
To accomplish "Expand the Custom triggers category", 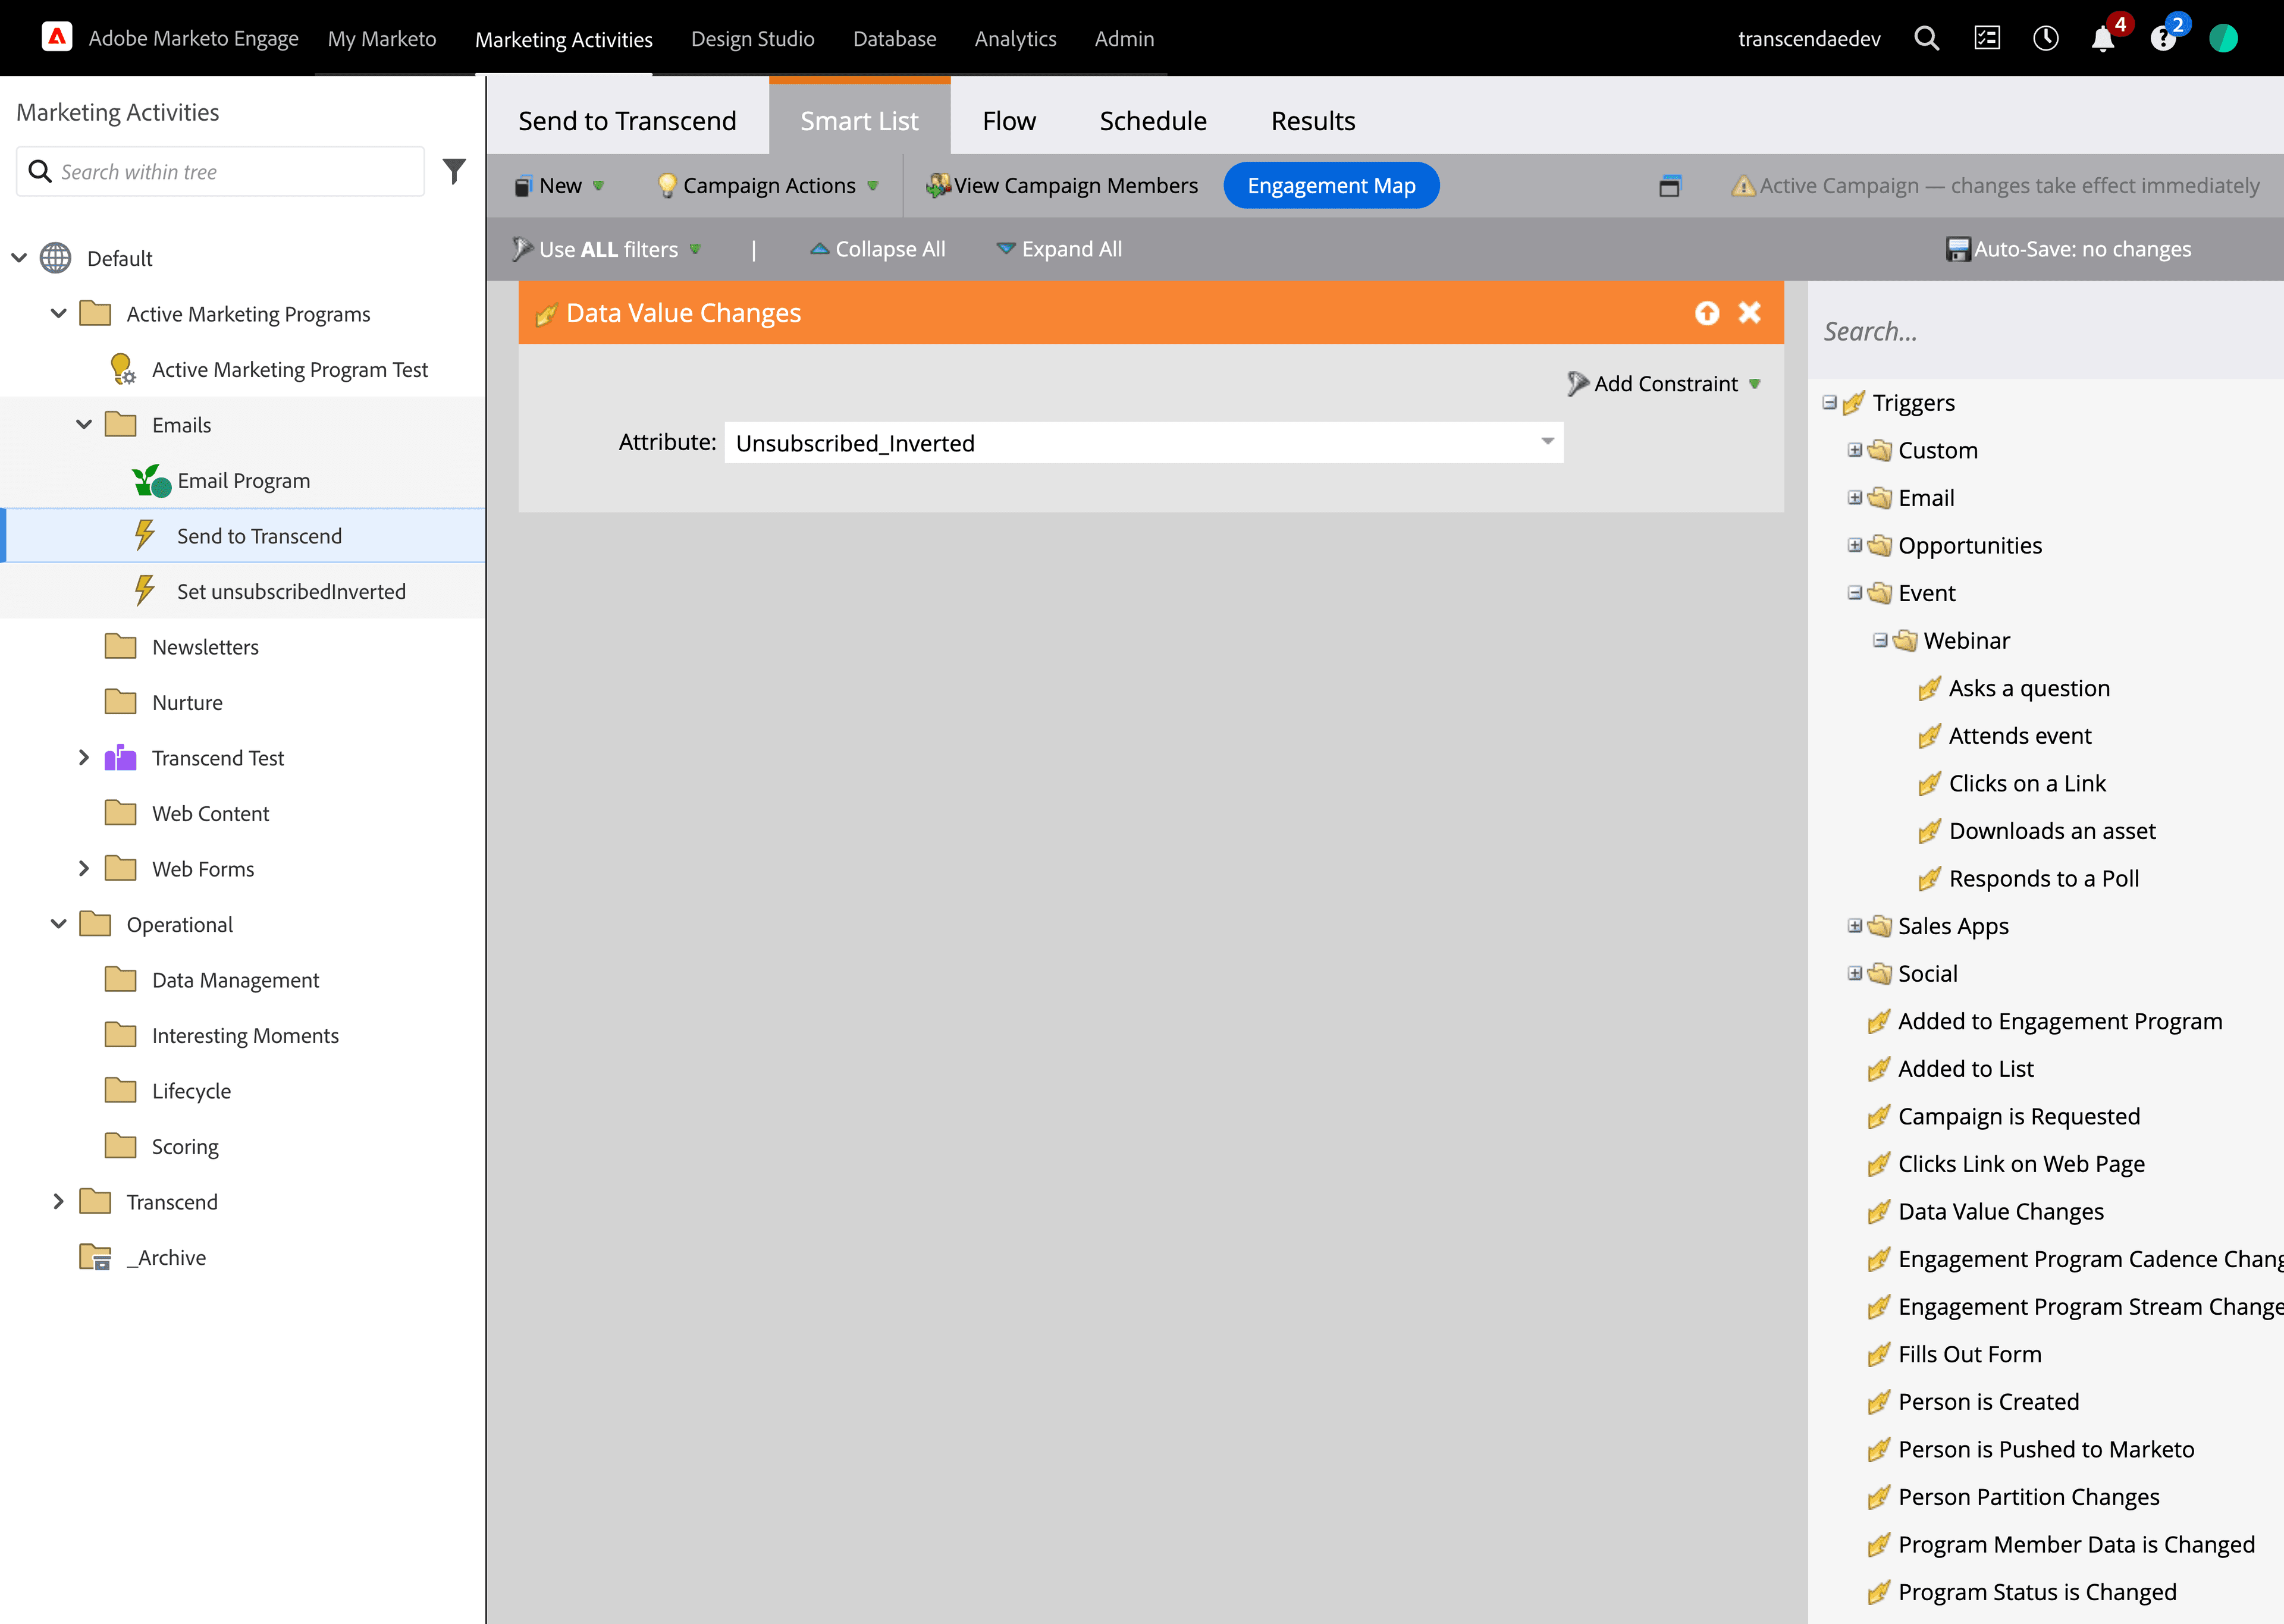I will [1856, 449].
